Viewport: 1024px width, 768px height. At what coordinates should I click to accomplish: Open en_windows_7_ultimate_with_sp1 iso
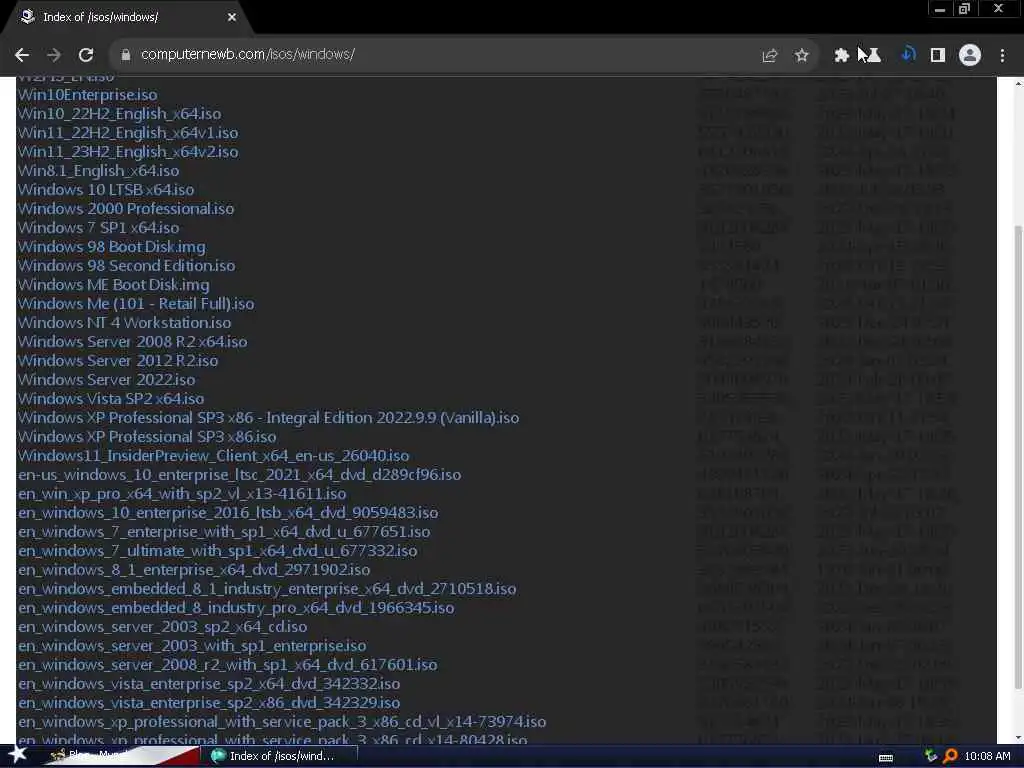pyautogui.click(x=217, y=551)
